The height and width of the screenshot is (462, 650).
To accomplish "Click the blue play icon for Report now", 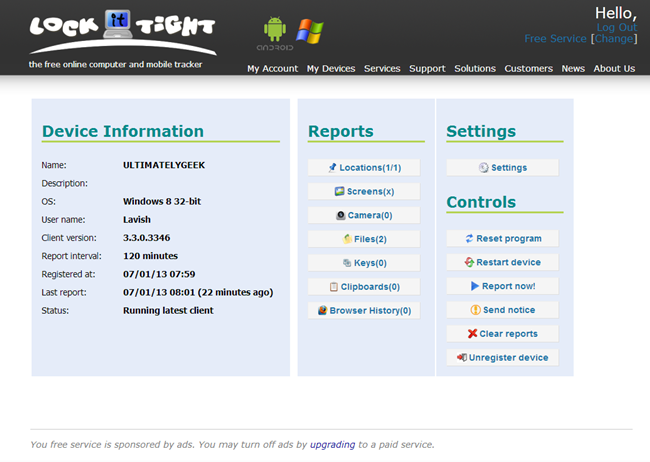I will [x=475, y=286].
